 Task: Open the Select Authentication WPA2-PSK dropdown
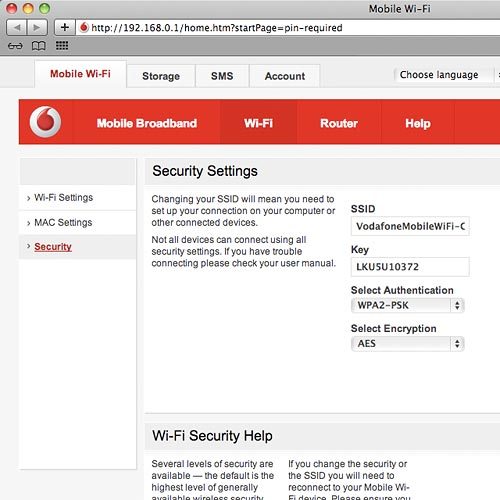[x=408, y=305]
